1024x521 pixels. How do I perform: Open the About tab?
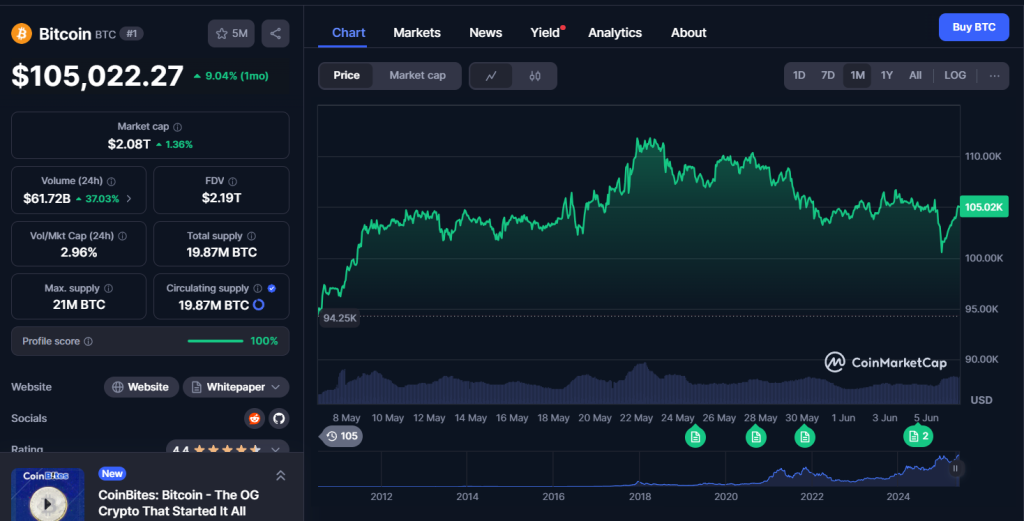pyautogui.click(x=688, y=33)
